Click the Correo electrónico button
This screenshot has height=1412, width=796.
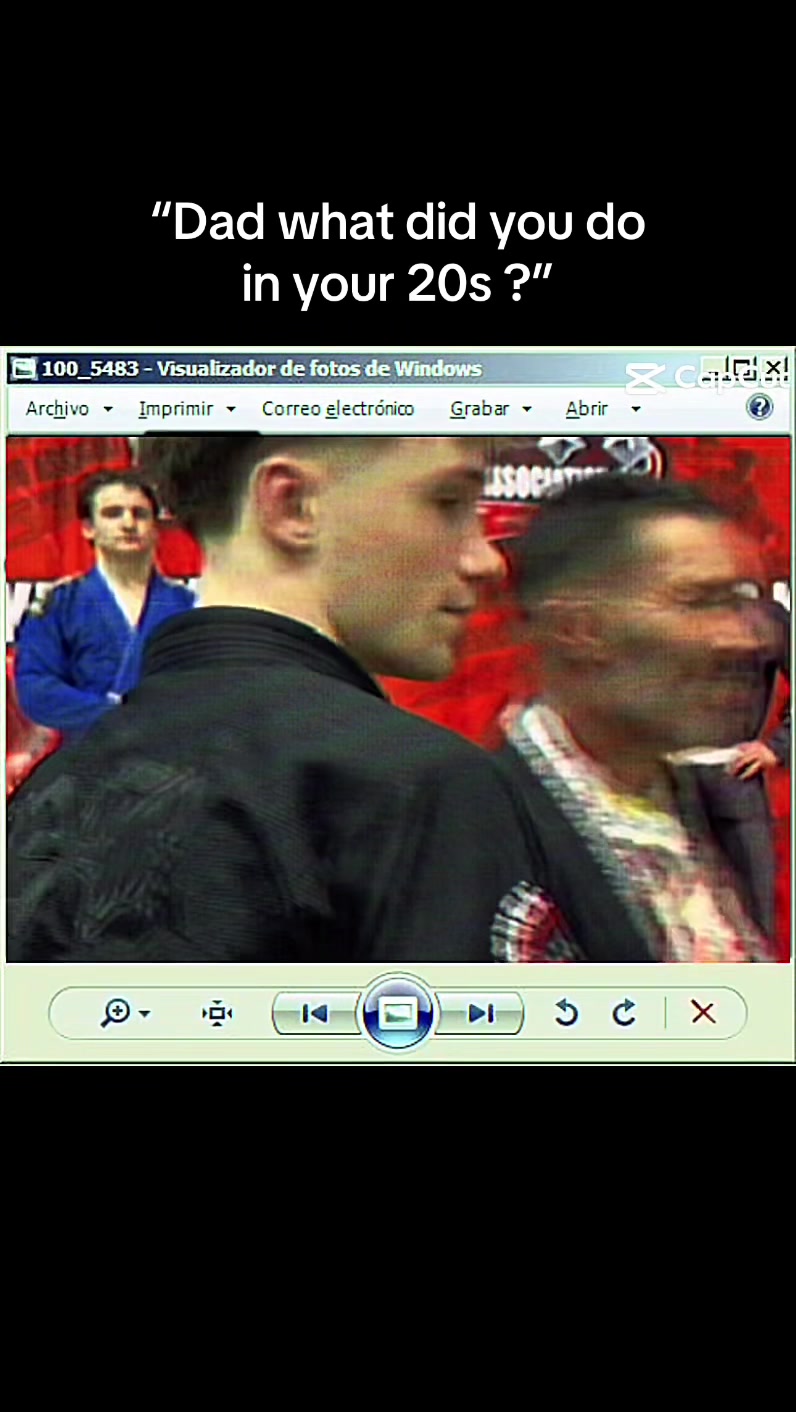337,409
